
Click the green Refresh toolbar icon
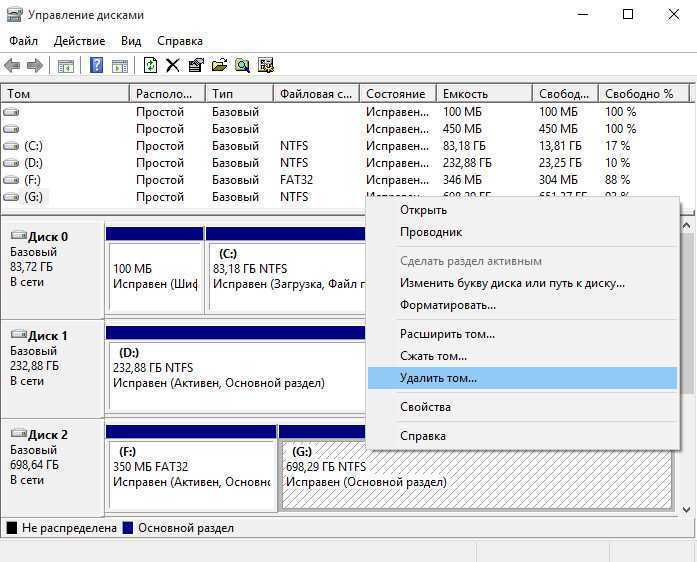click(x=151, y=65)
